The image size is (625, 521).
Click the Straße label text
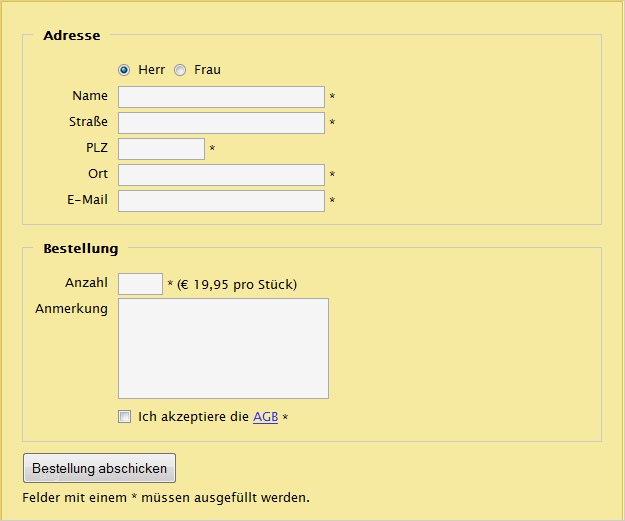(x=87, y=122)
